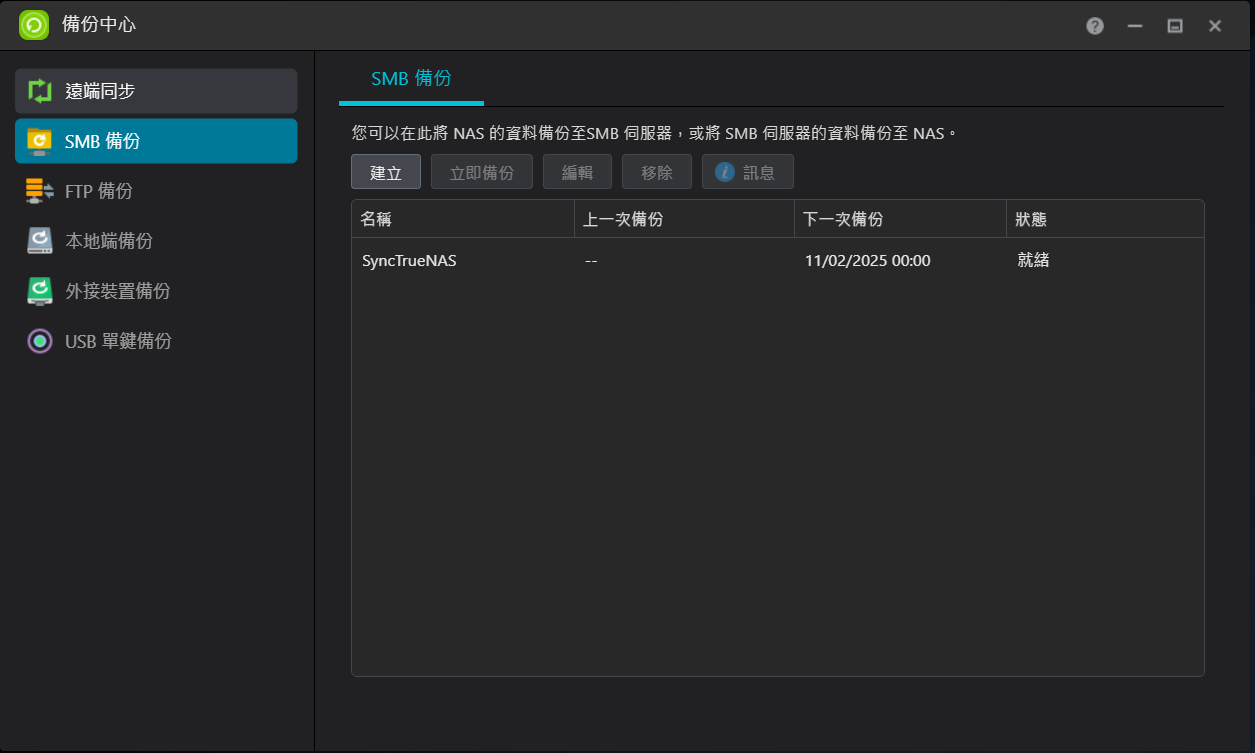Click the SMB 備份 sidebar icon

pos(40,141)
